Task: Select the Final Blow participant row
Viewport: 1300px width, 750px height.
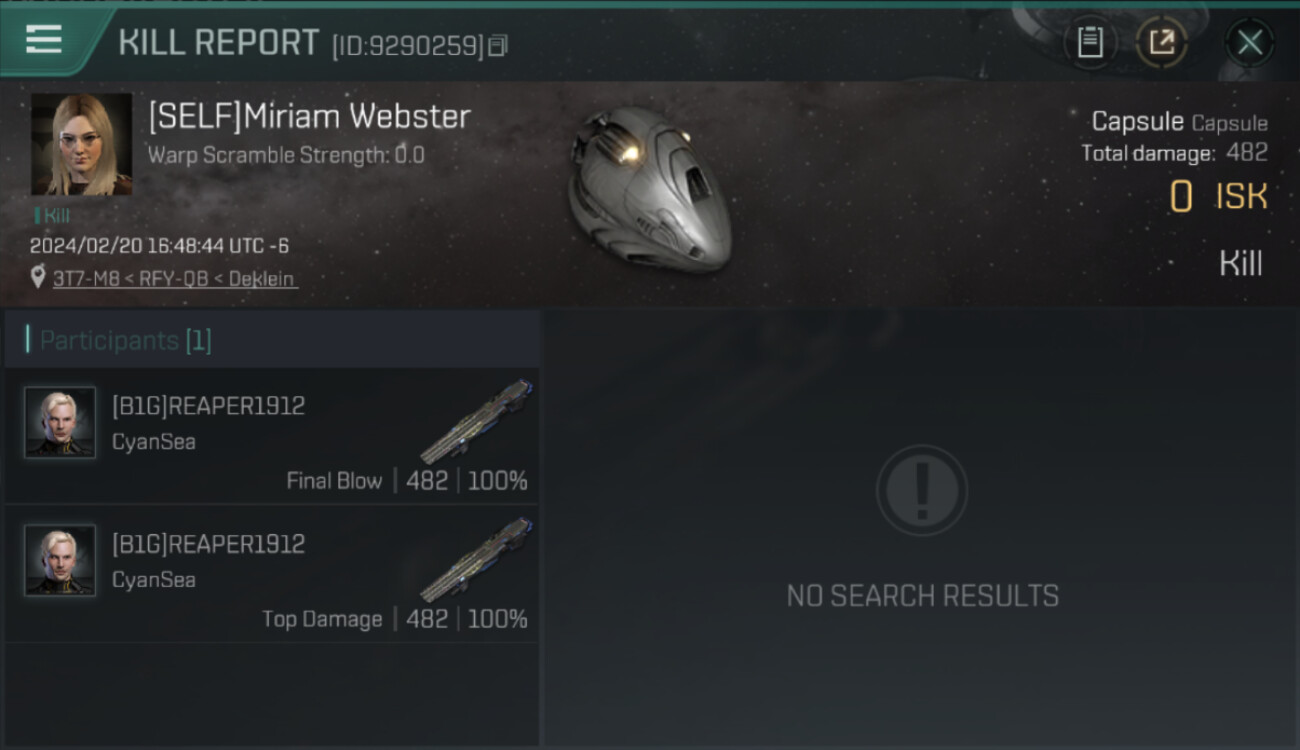Action: click(x=272, y=436)
